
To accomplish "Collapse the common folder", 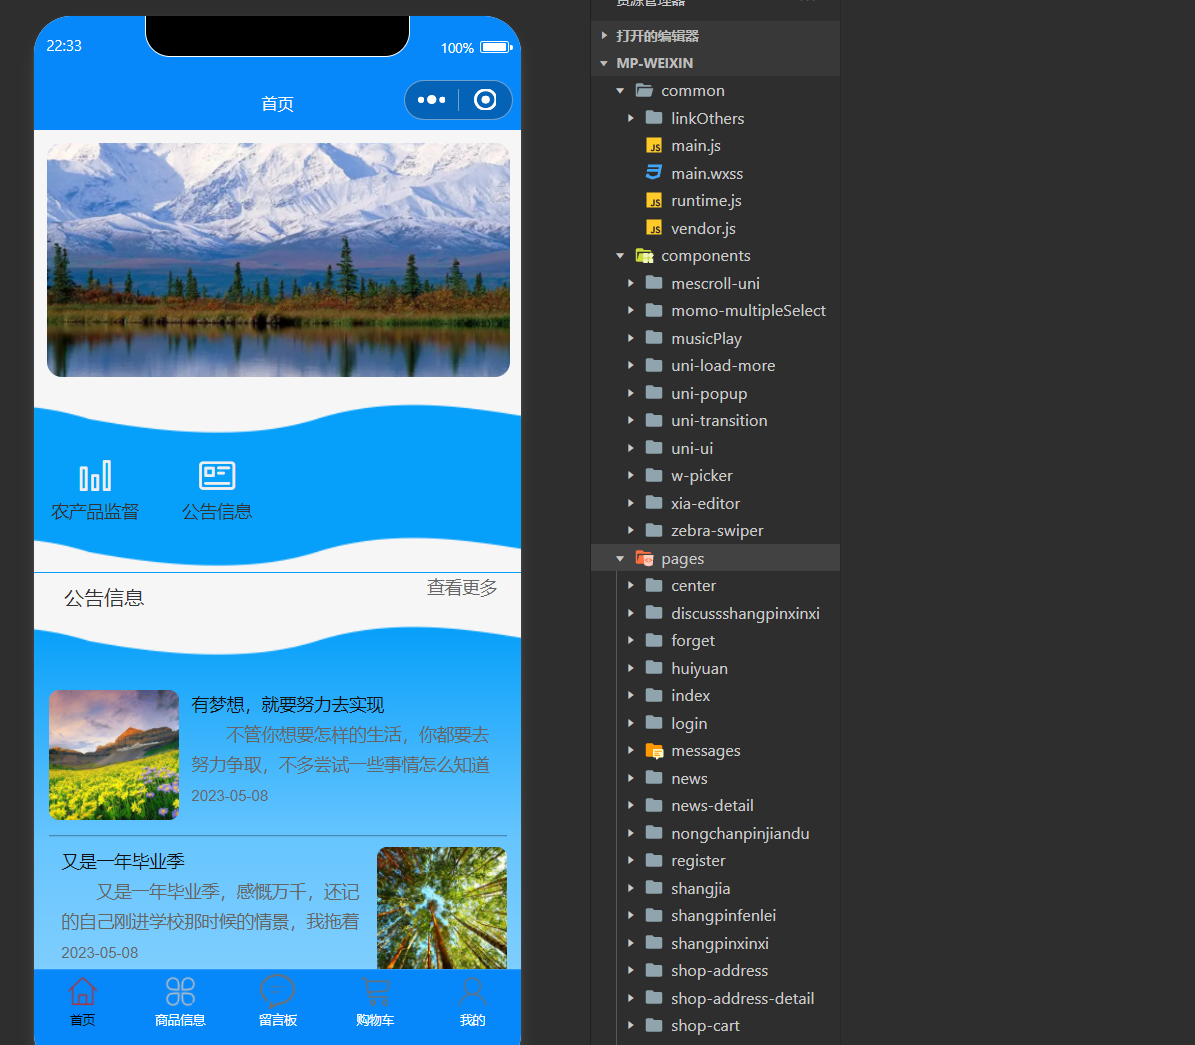I will 620,91.
